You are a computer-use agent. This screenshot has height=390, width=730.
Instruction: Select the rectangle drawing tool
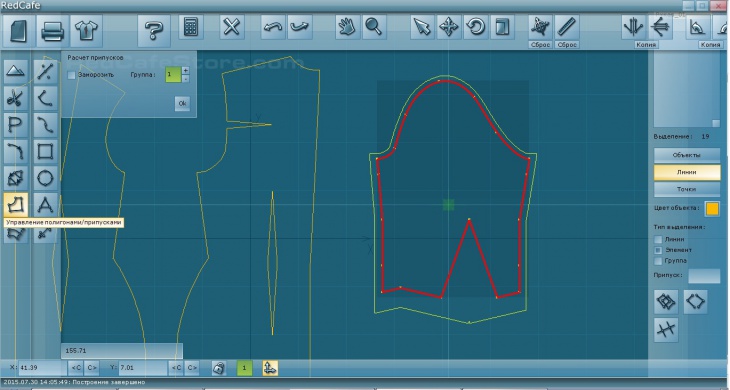(x=45, y=152)
